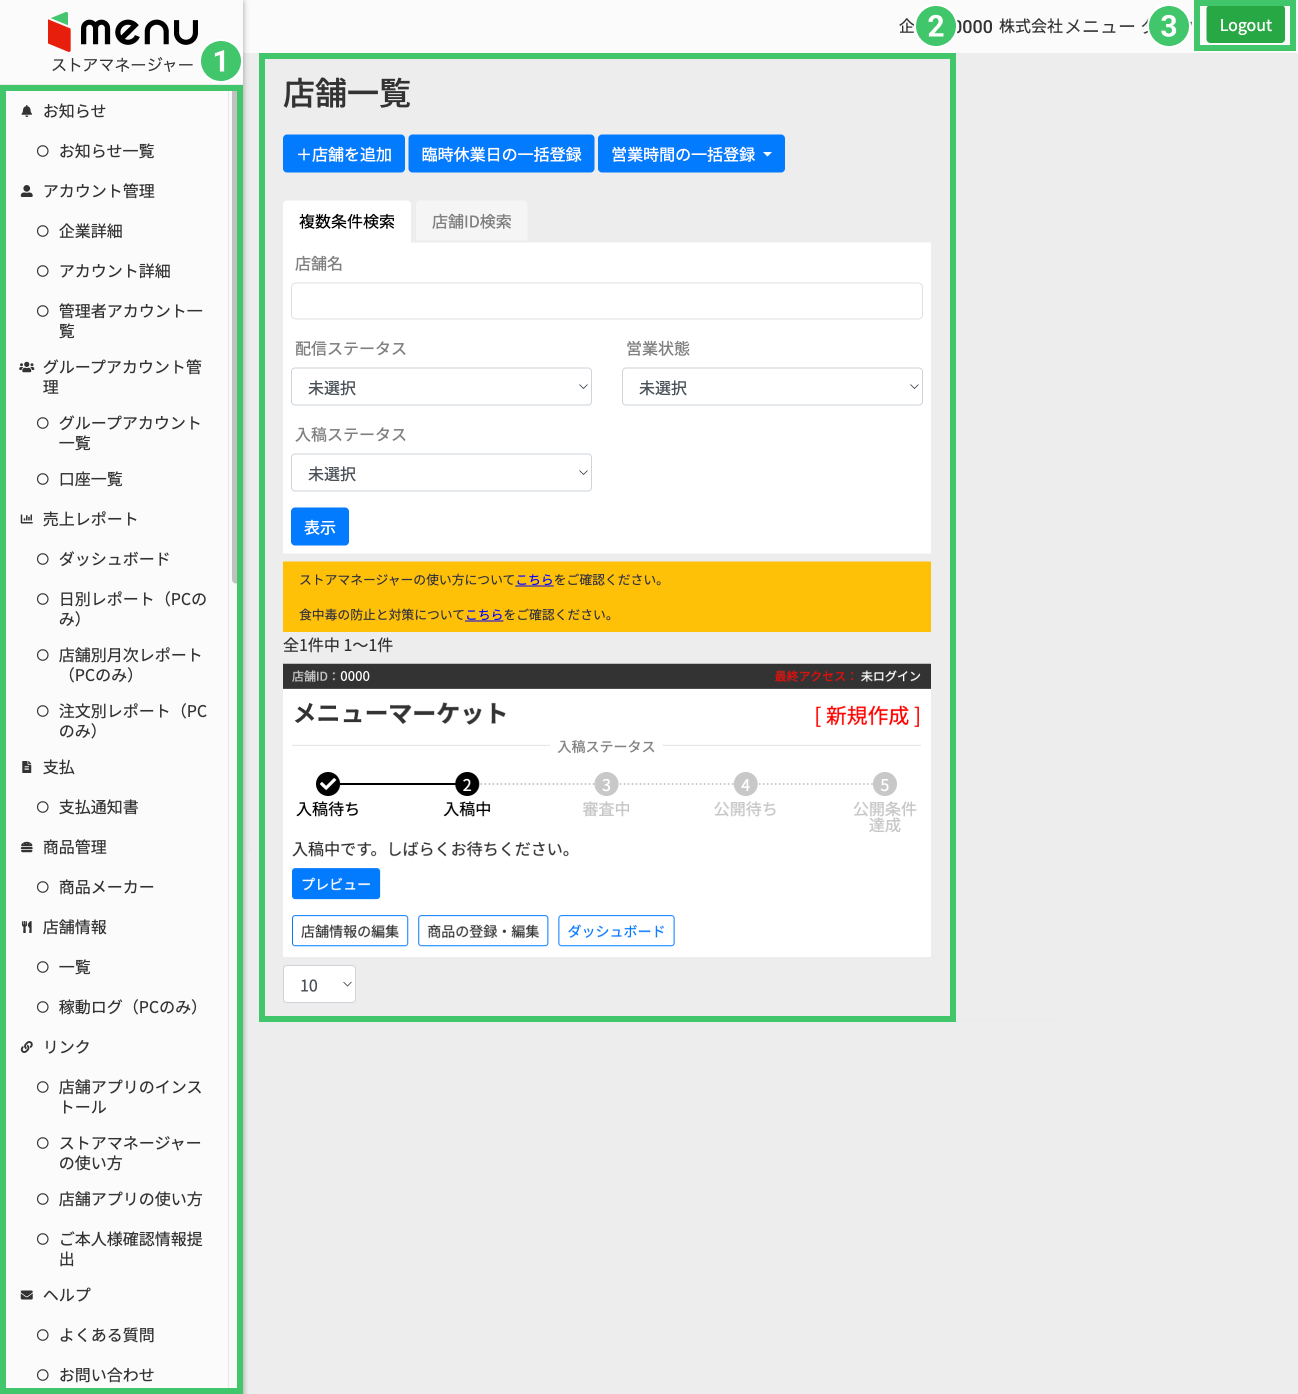Open the 営業状態 dropdown

(x=771, y=387)
